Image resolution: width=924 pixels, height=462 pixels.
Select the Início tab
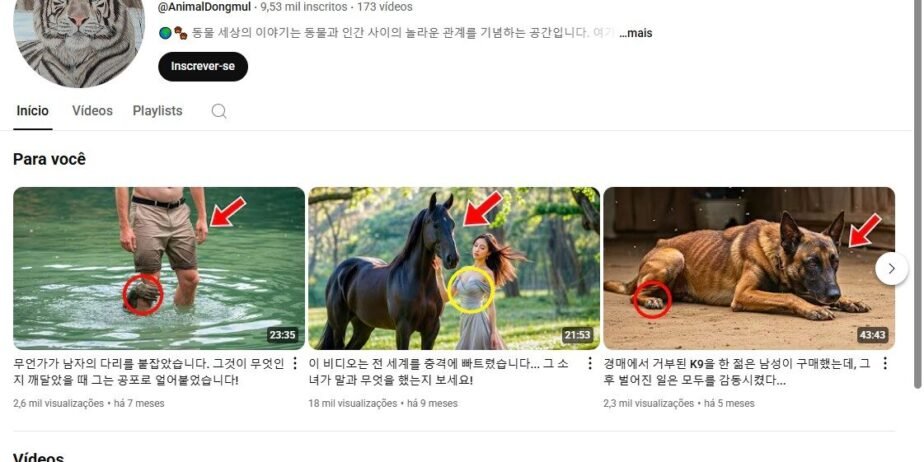coord(32,111)
